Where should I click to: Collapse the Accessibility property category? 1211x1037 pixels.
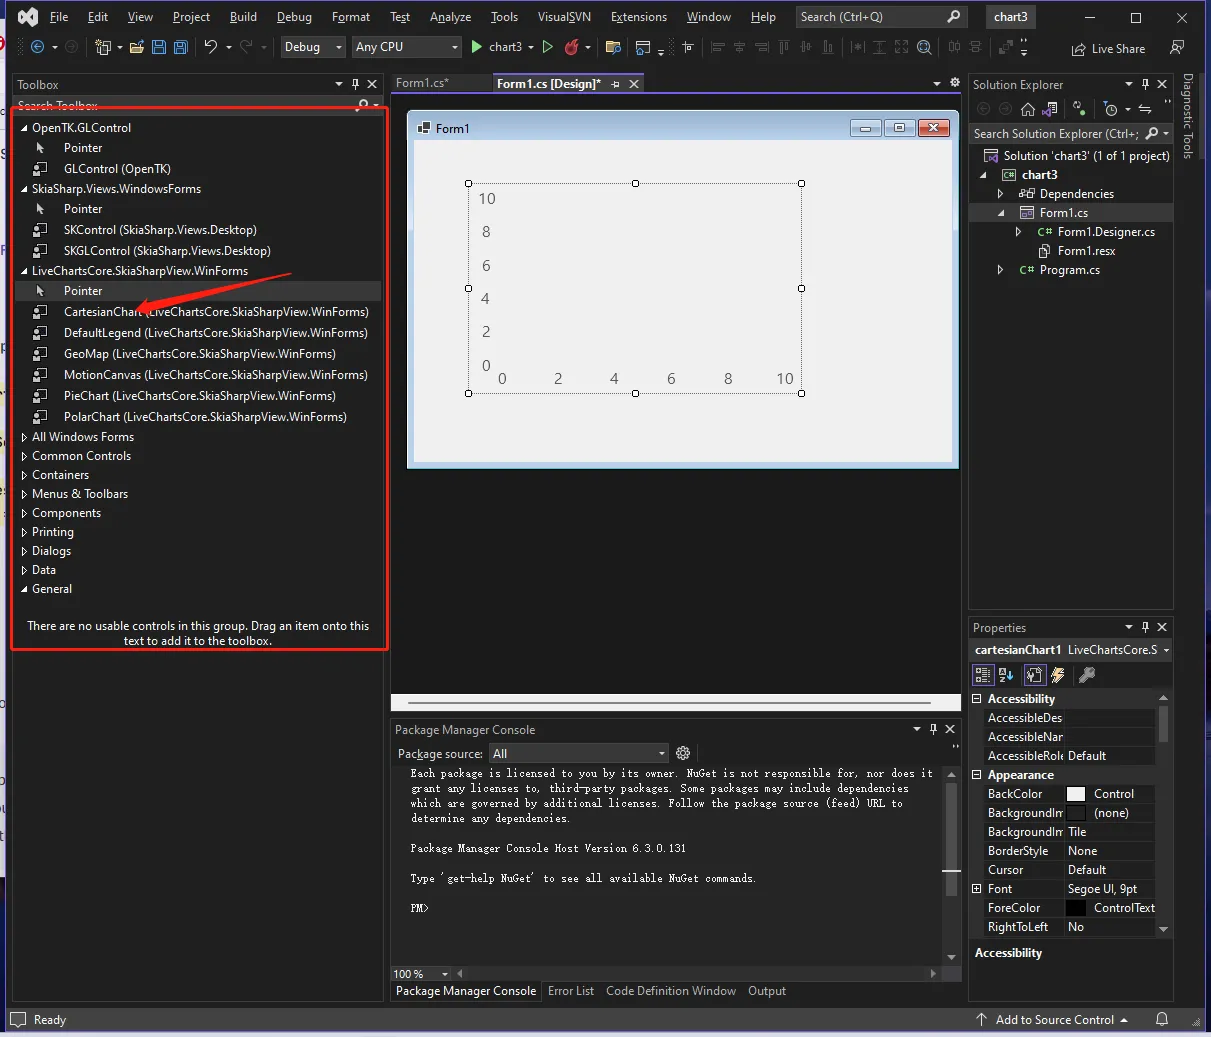click(977, 699)
